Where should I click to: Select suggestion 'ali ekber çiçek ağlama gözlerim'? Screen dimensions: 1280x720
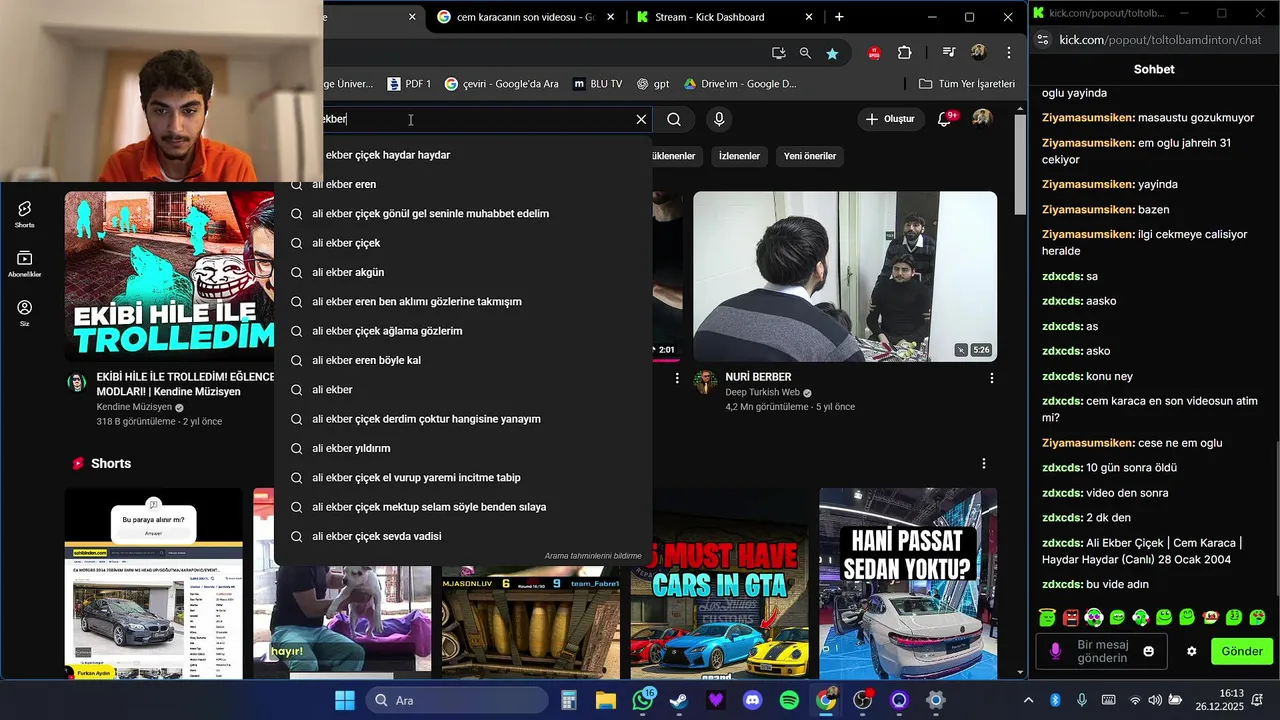pyautogui.click(x=463, y=331)
